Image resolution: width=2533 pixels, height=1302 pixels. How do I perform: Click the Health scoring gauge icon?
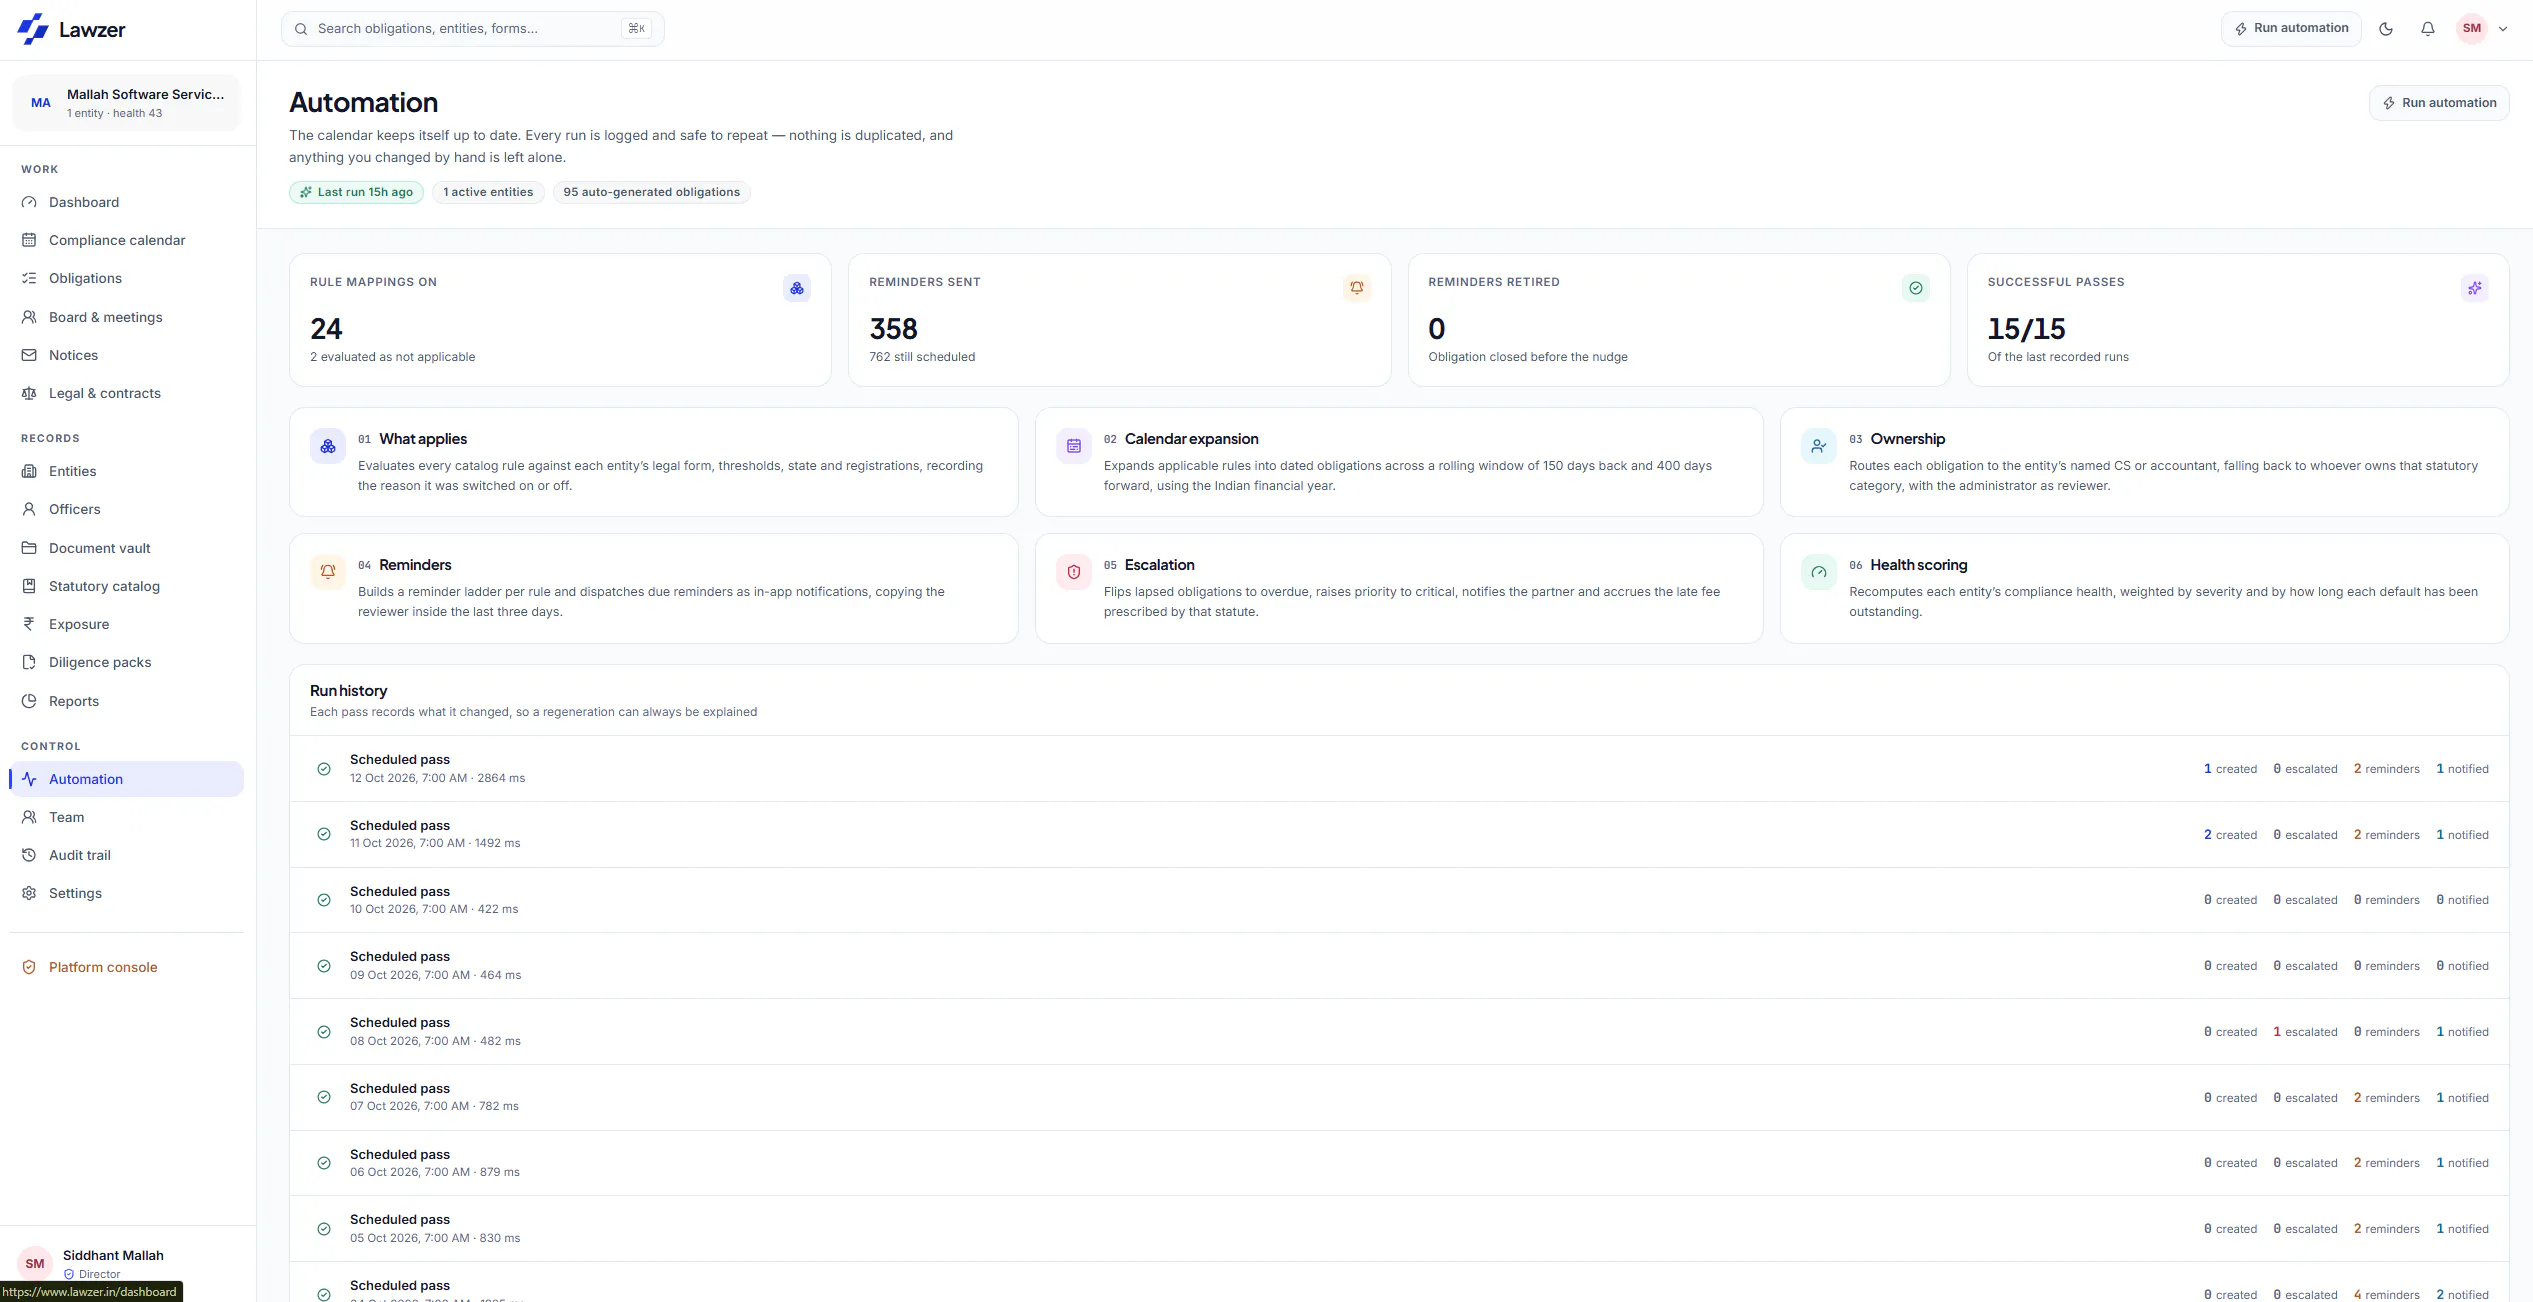tap(1819, 572)
